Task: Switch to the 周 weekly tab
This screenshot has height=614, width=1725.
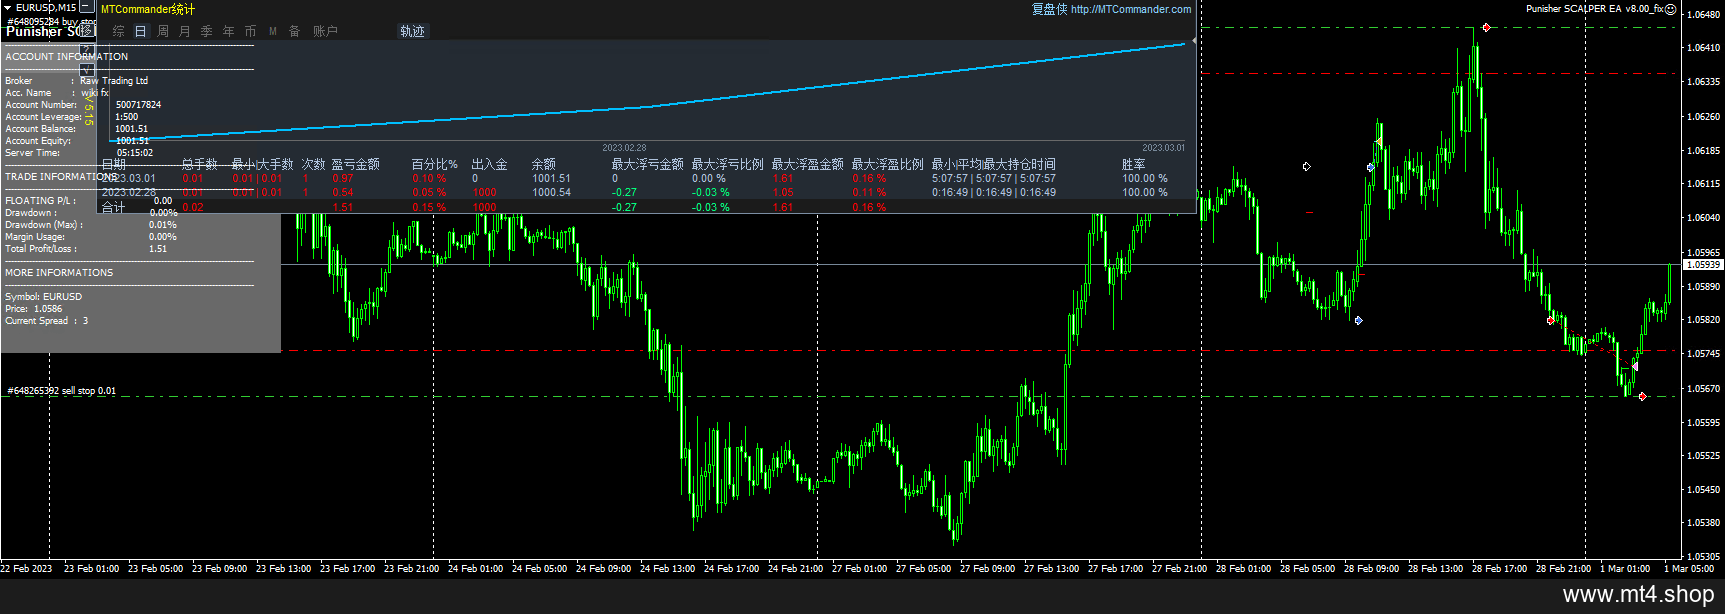Action: coord(163,32)
